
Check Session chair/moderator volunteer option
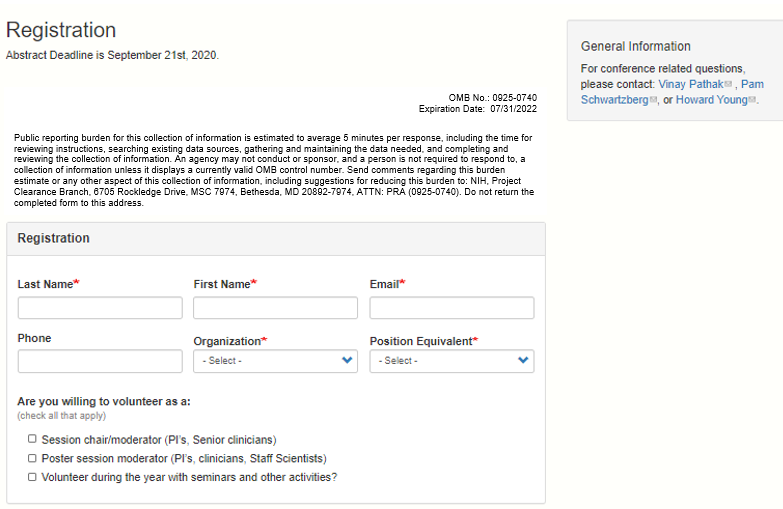click(32, 439)
